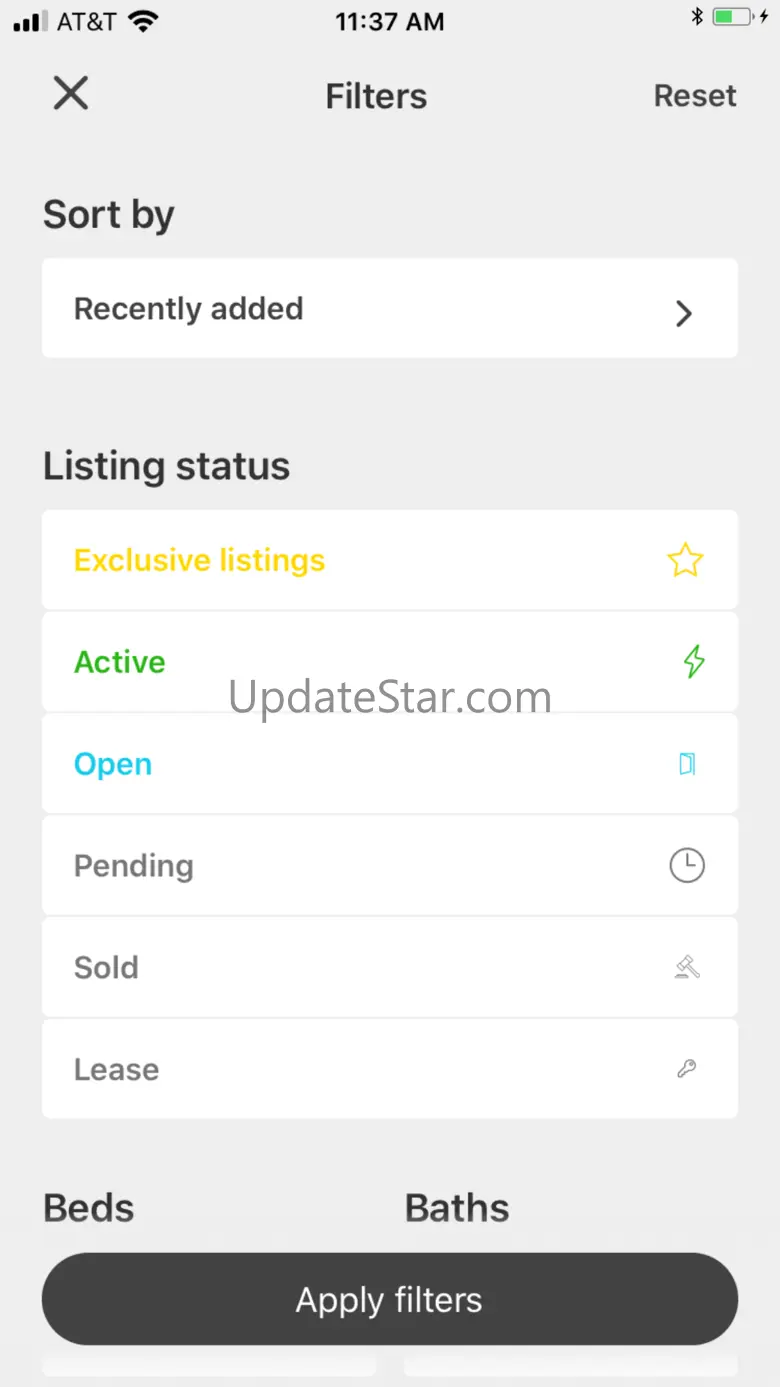The image size is (780, 1387).
Task: Tap the Bluetooth icon in the status bar
Action: tap(697, 17)
